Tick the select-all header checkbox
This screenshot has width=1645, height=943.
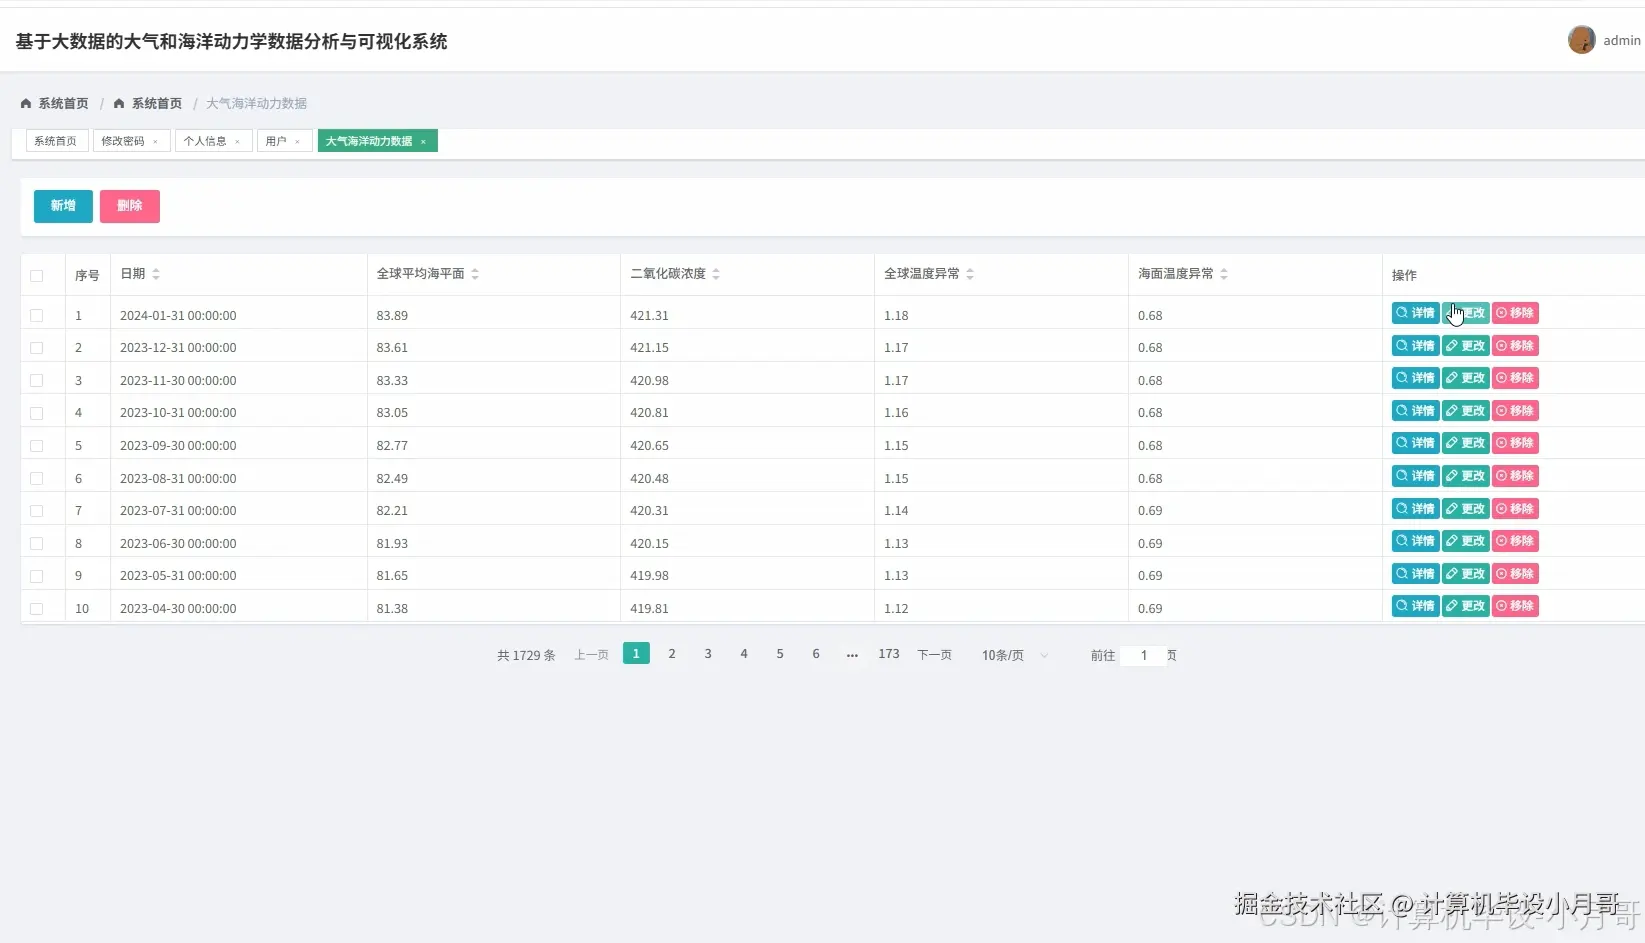click(37, 276)
